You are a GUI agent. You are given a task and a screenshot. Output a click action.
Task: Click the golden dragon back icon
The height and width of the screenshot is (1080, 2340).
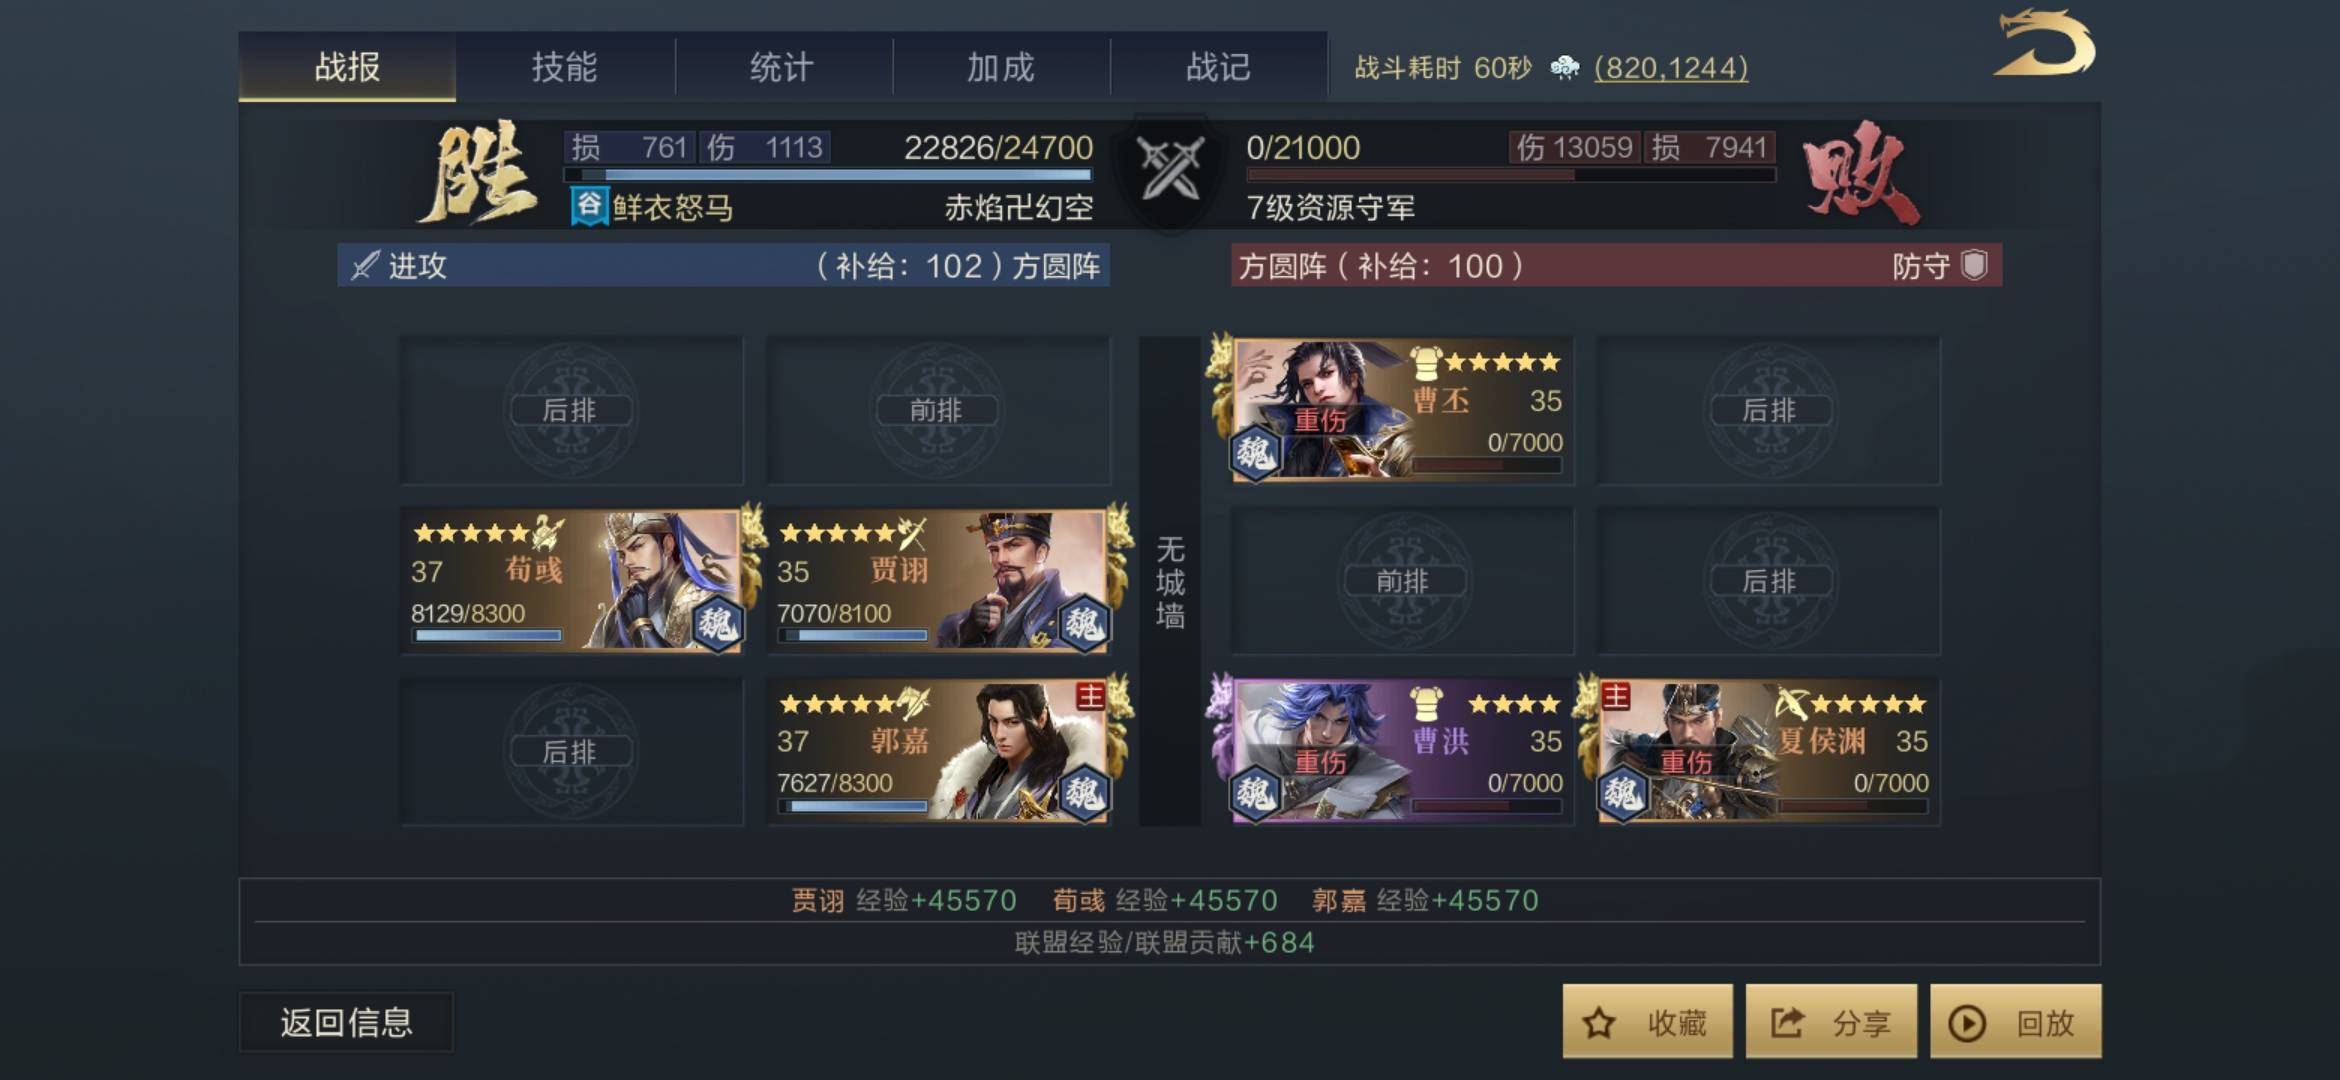click(2045, 43)
